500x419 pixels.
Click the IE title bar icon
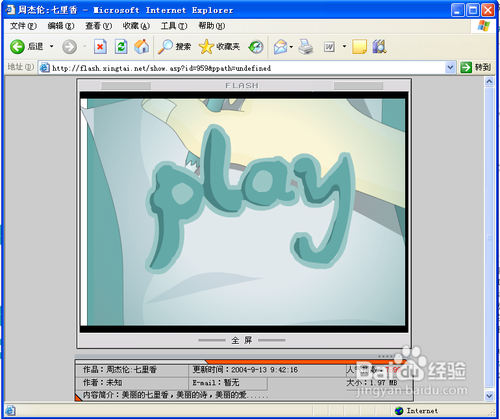(10, 10)
